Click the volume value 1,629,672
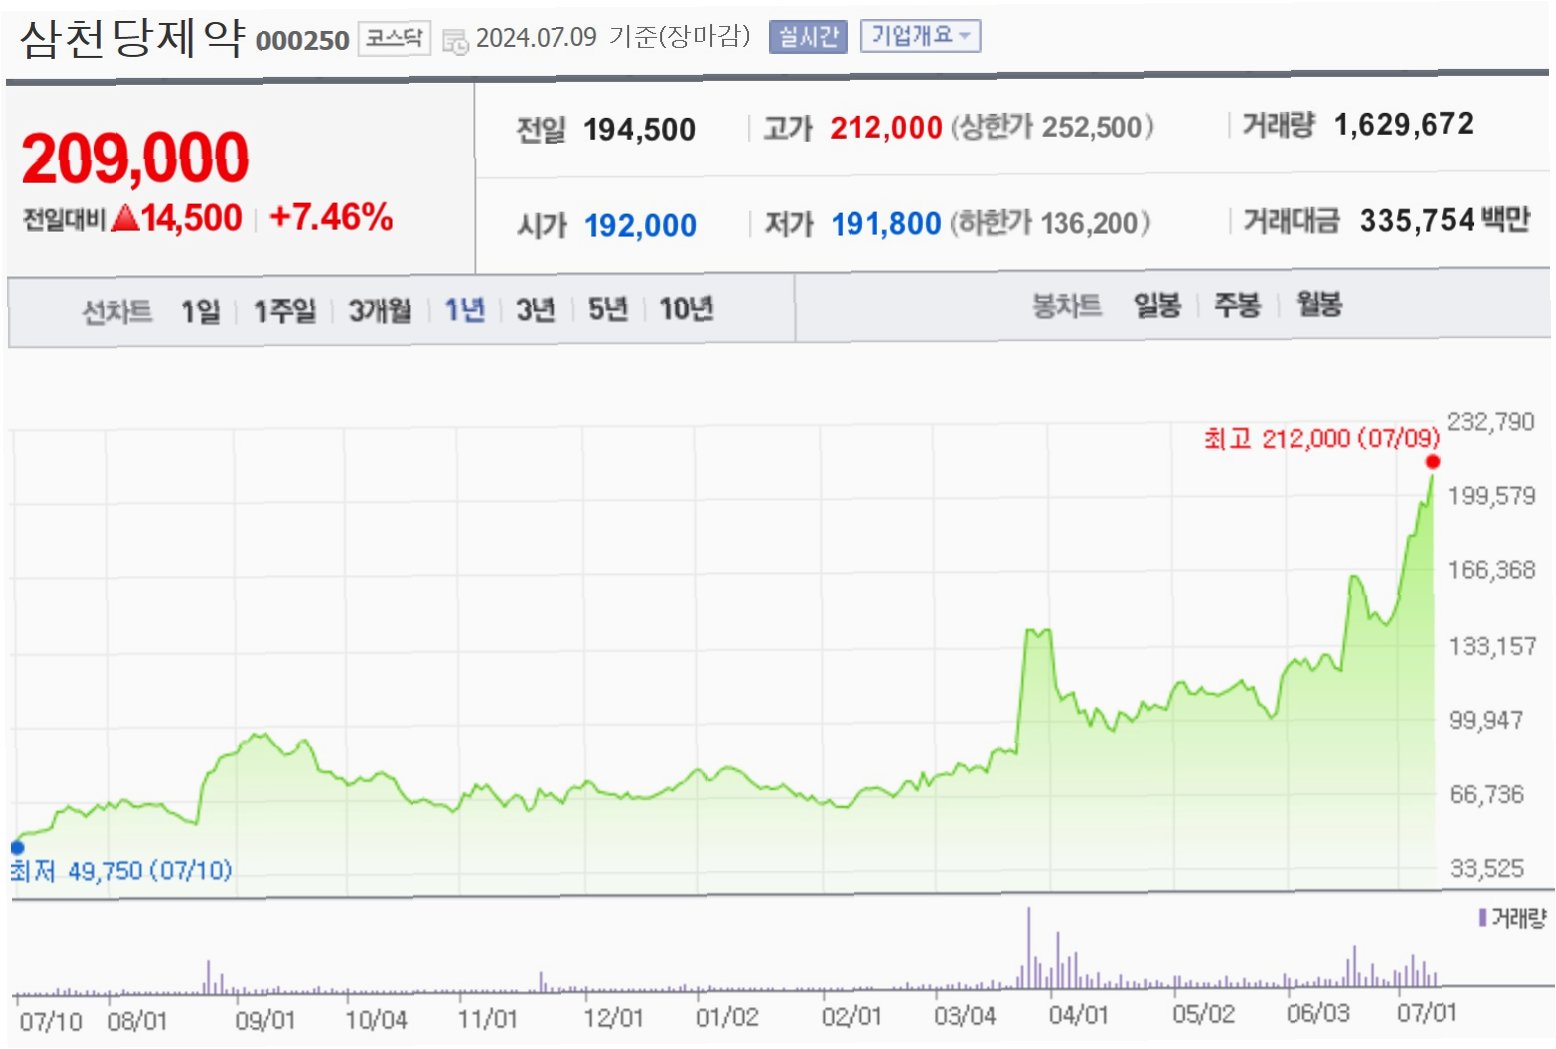This screenshot has width=1556, height=1049. coord(1404,125)
